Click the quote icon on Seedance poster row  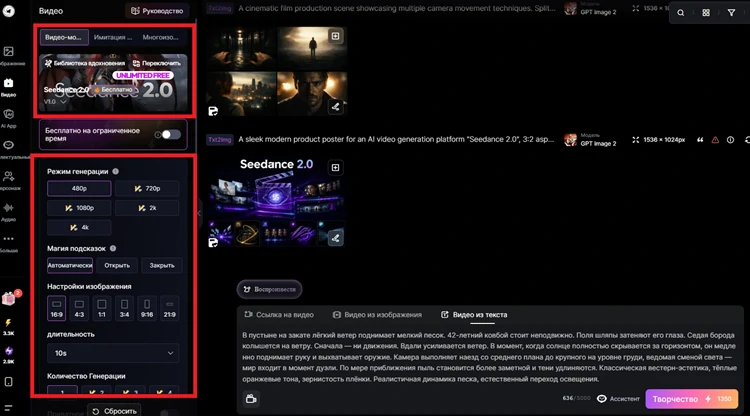700,140
